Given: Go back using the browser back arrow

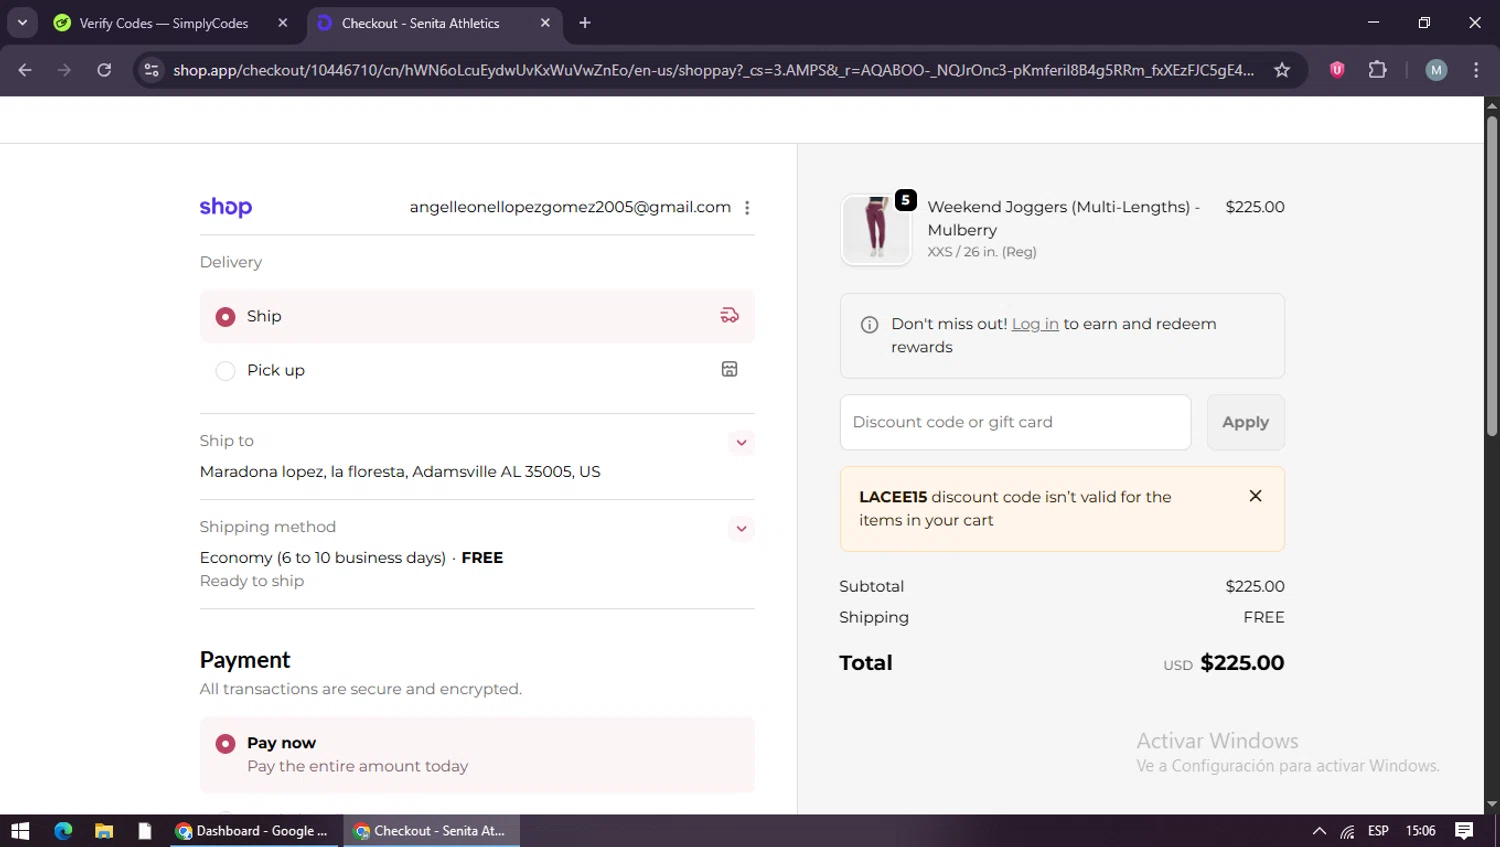Looking at the screenshot, I should tap(25, 70).
